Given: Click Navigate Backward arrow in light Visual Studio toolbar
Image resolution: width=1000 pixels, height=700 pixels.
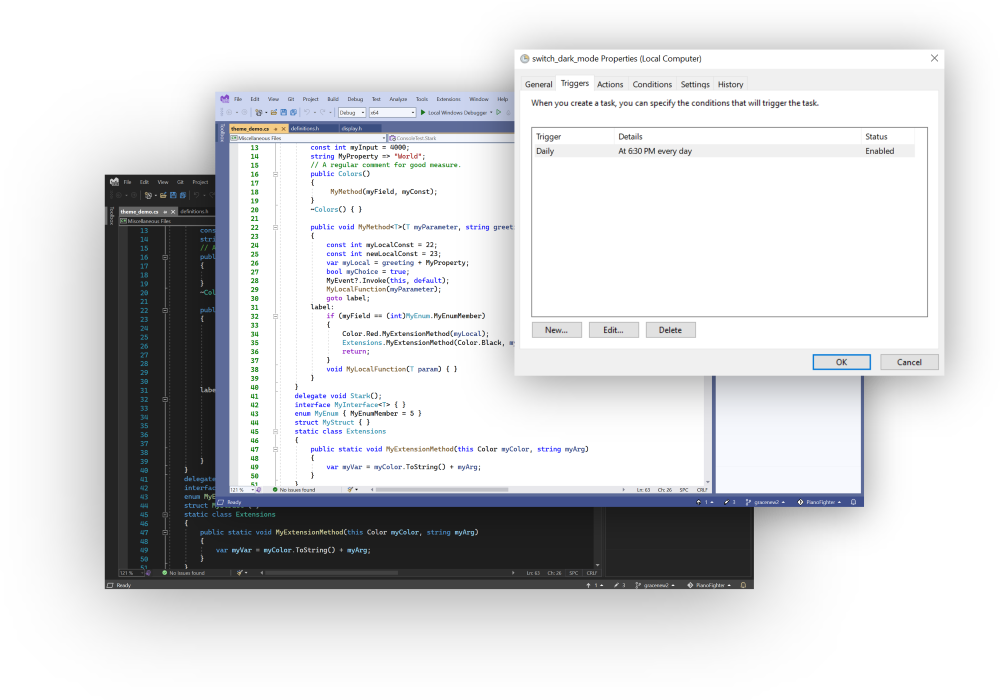Looking at the screenshot, I should 230,112.
